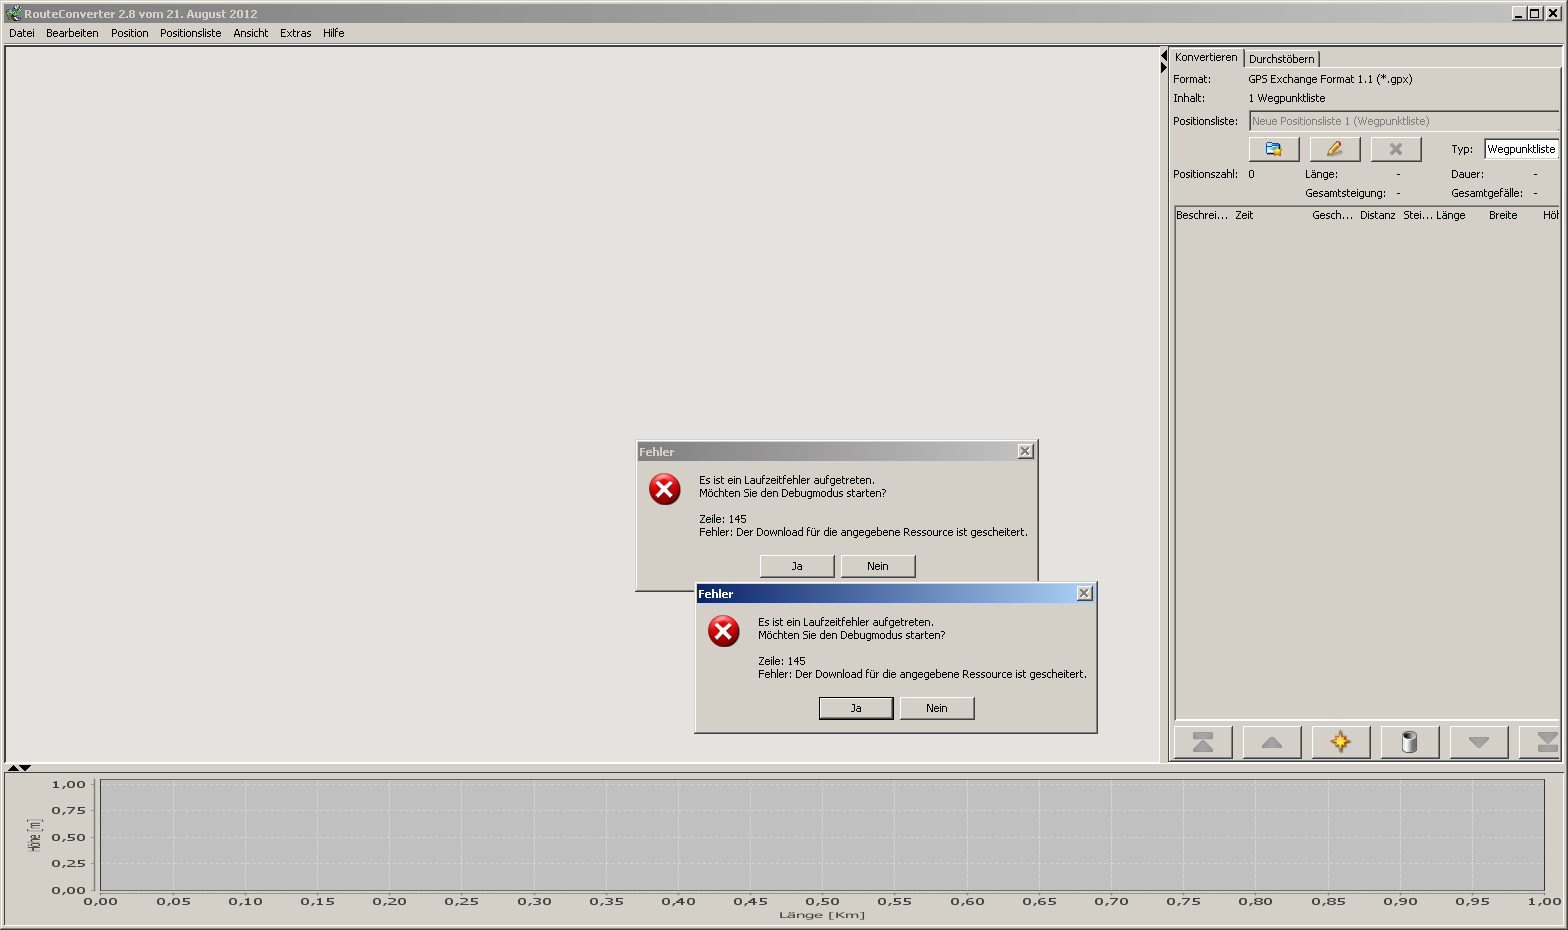Screen dimensions: 1568x930
Task: Click the move position down arrow button
Action: tap(1478, 742)
